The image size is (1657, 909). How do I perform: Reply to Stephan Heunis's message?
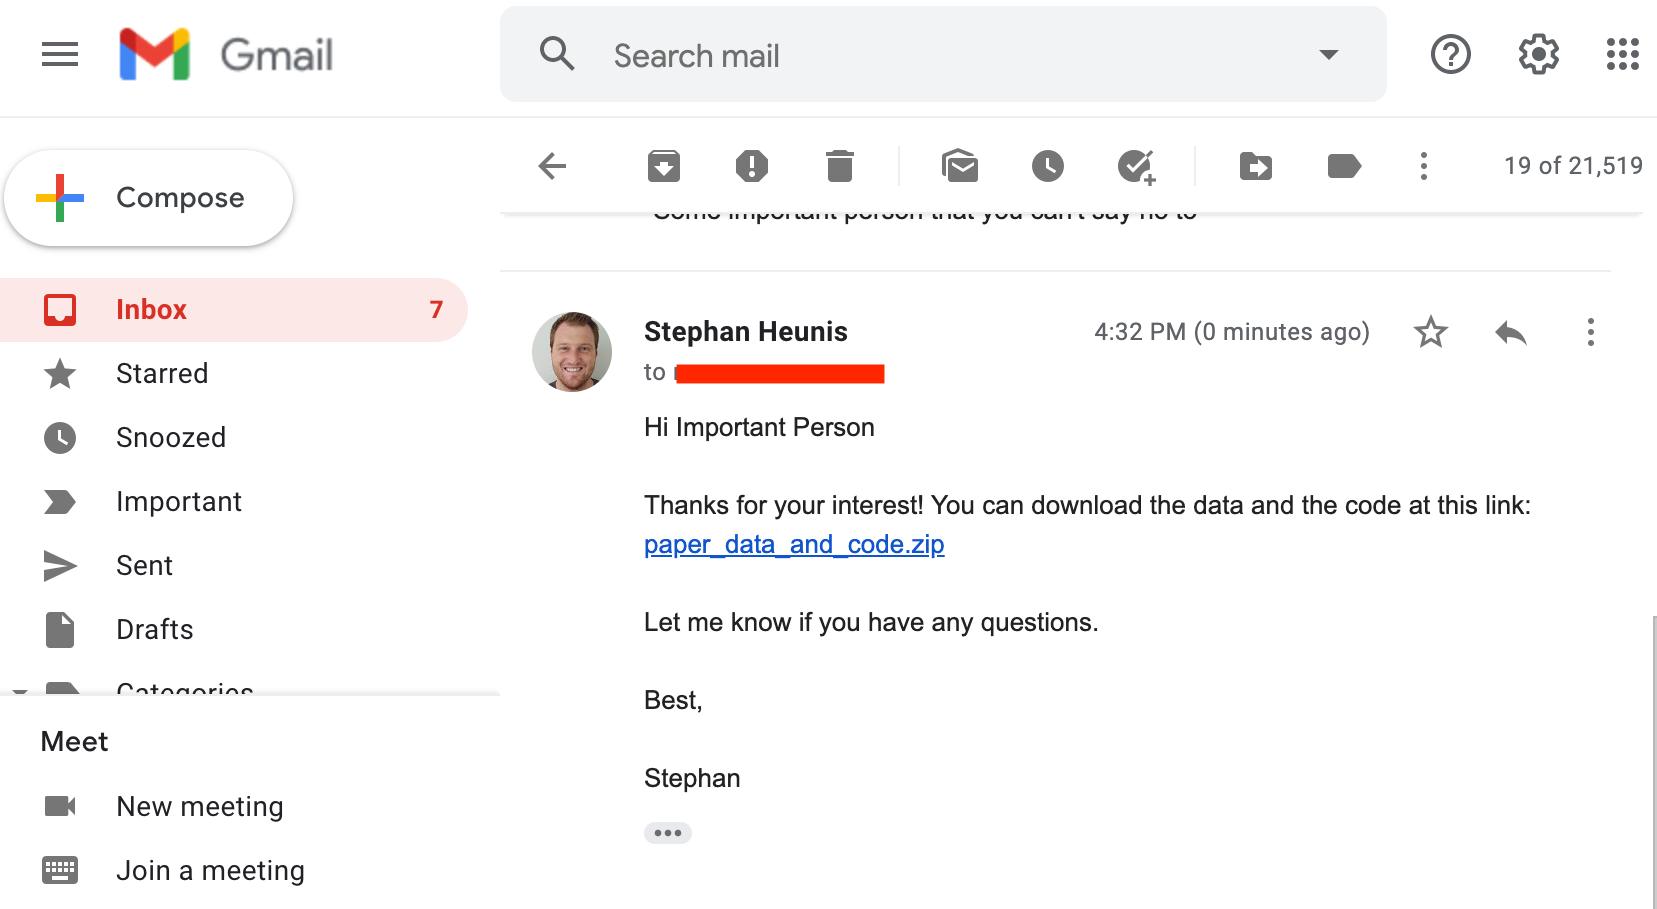click(1510, 332)
